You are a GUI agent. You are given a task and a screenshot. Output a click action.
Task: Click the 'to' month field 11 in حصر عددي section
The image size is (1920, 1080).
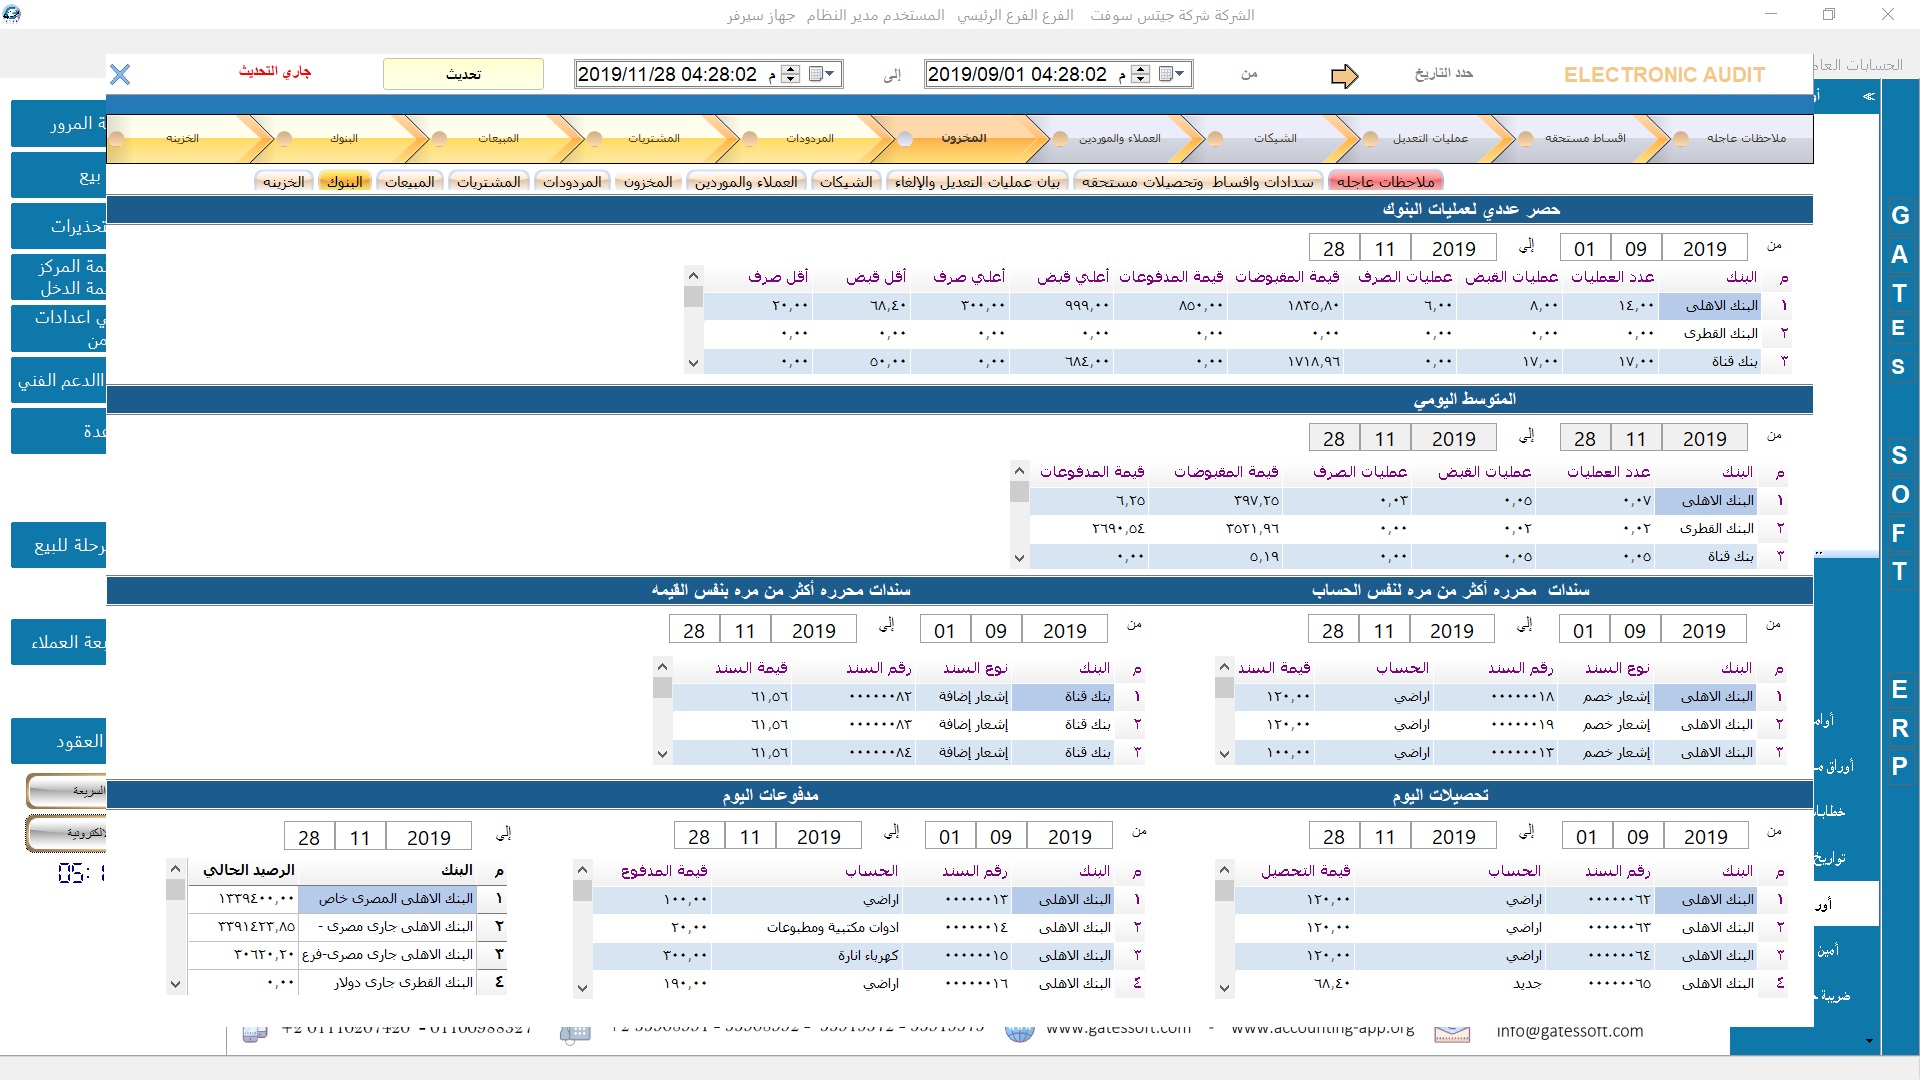point(1385,249)
